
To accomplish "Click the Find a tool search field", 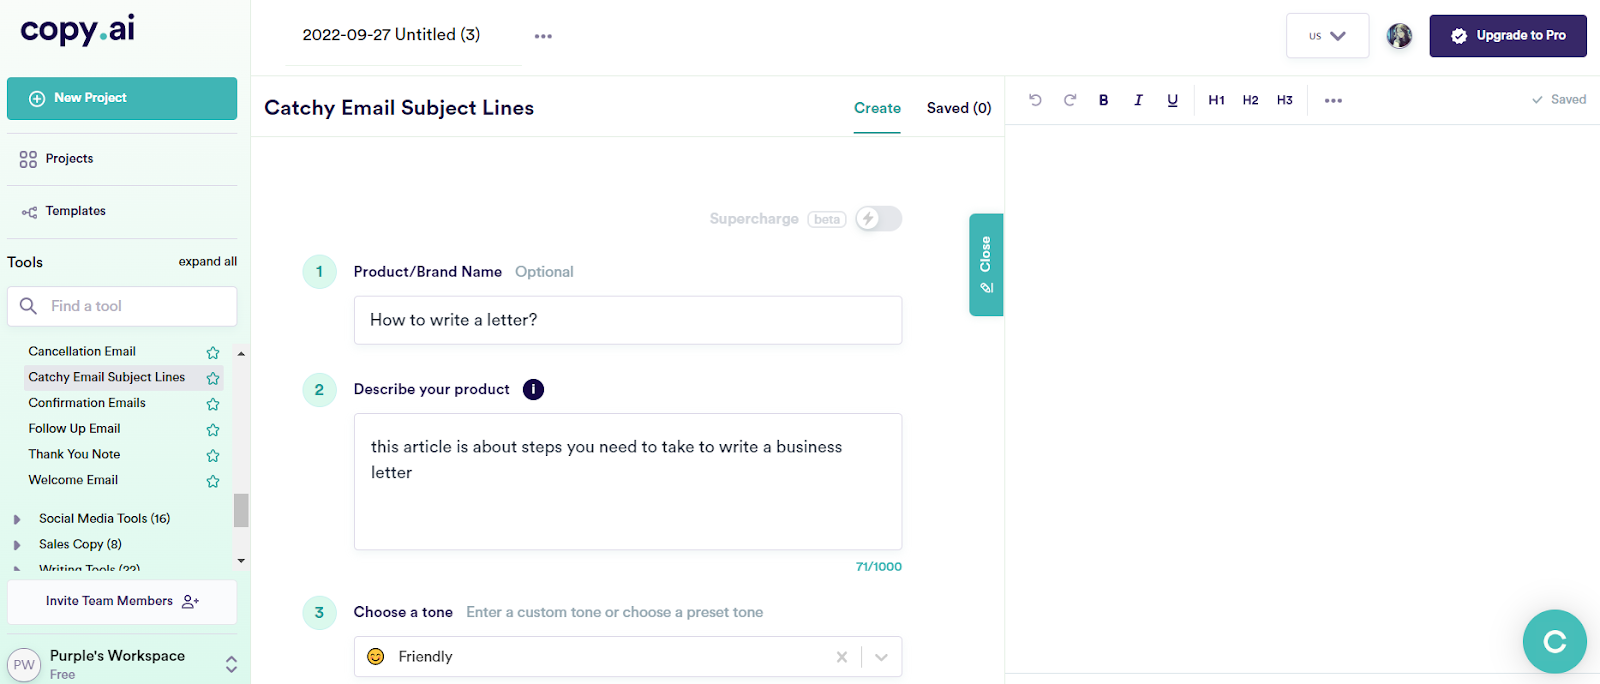I will coord(122,306).
